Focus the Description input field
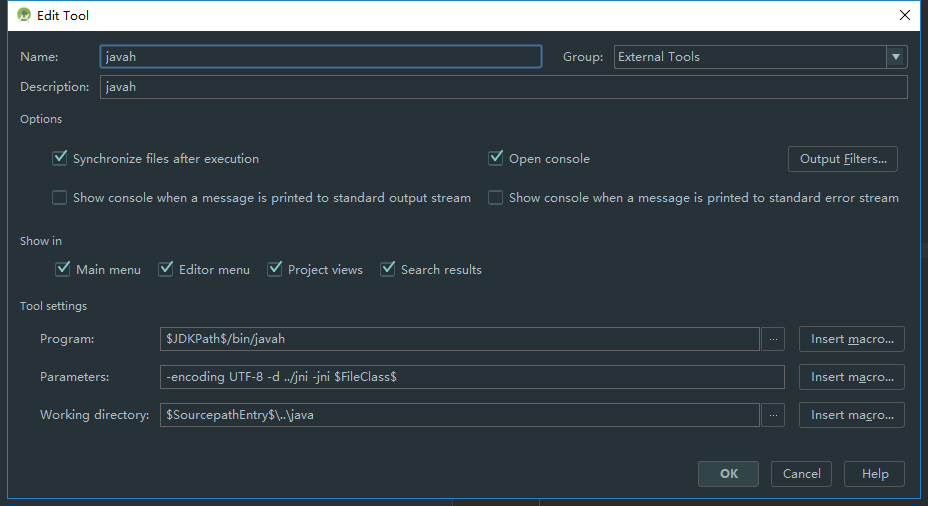This screenshot has width=928, height=506. [504, 87]
